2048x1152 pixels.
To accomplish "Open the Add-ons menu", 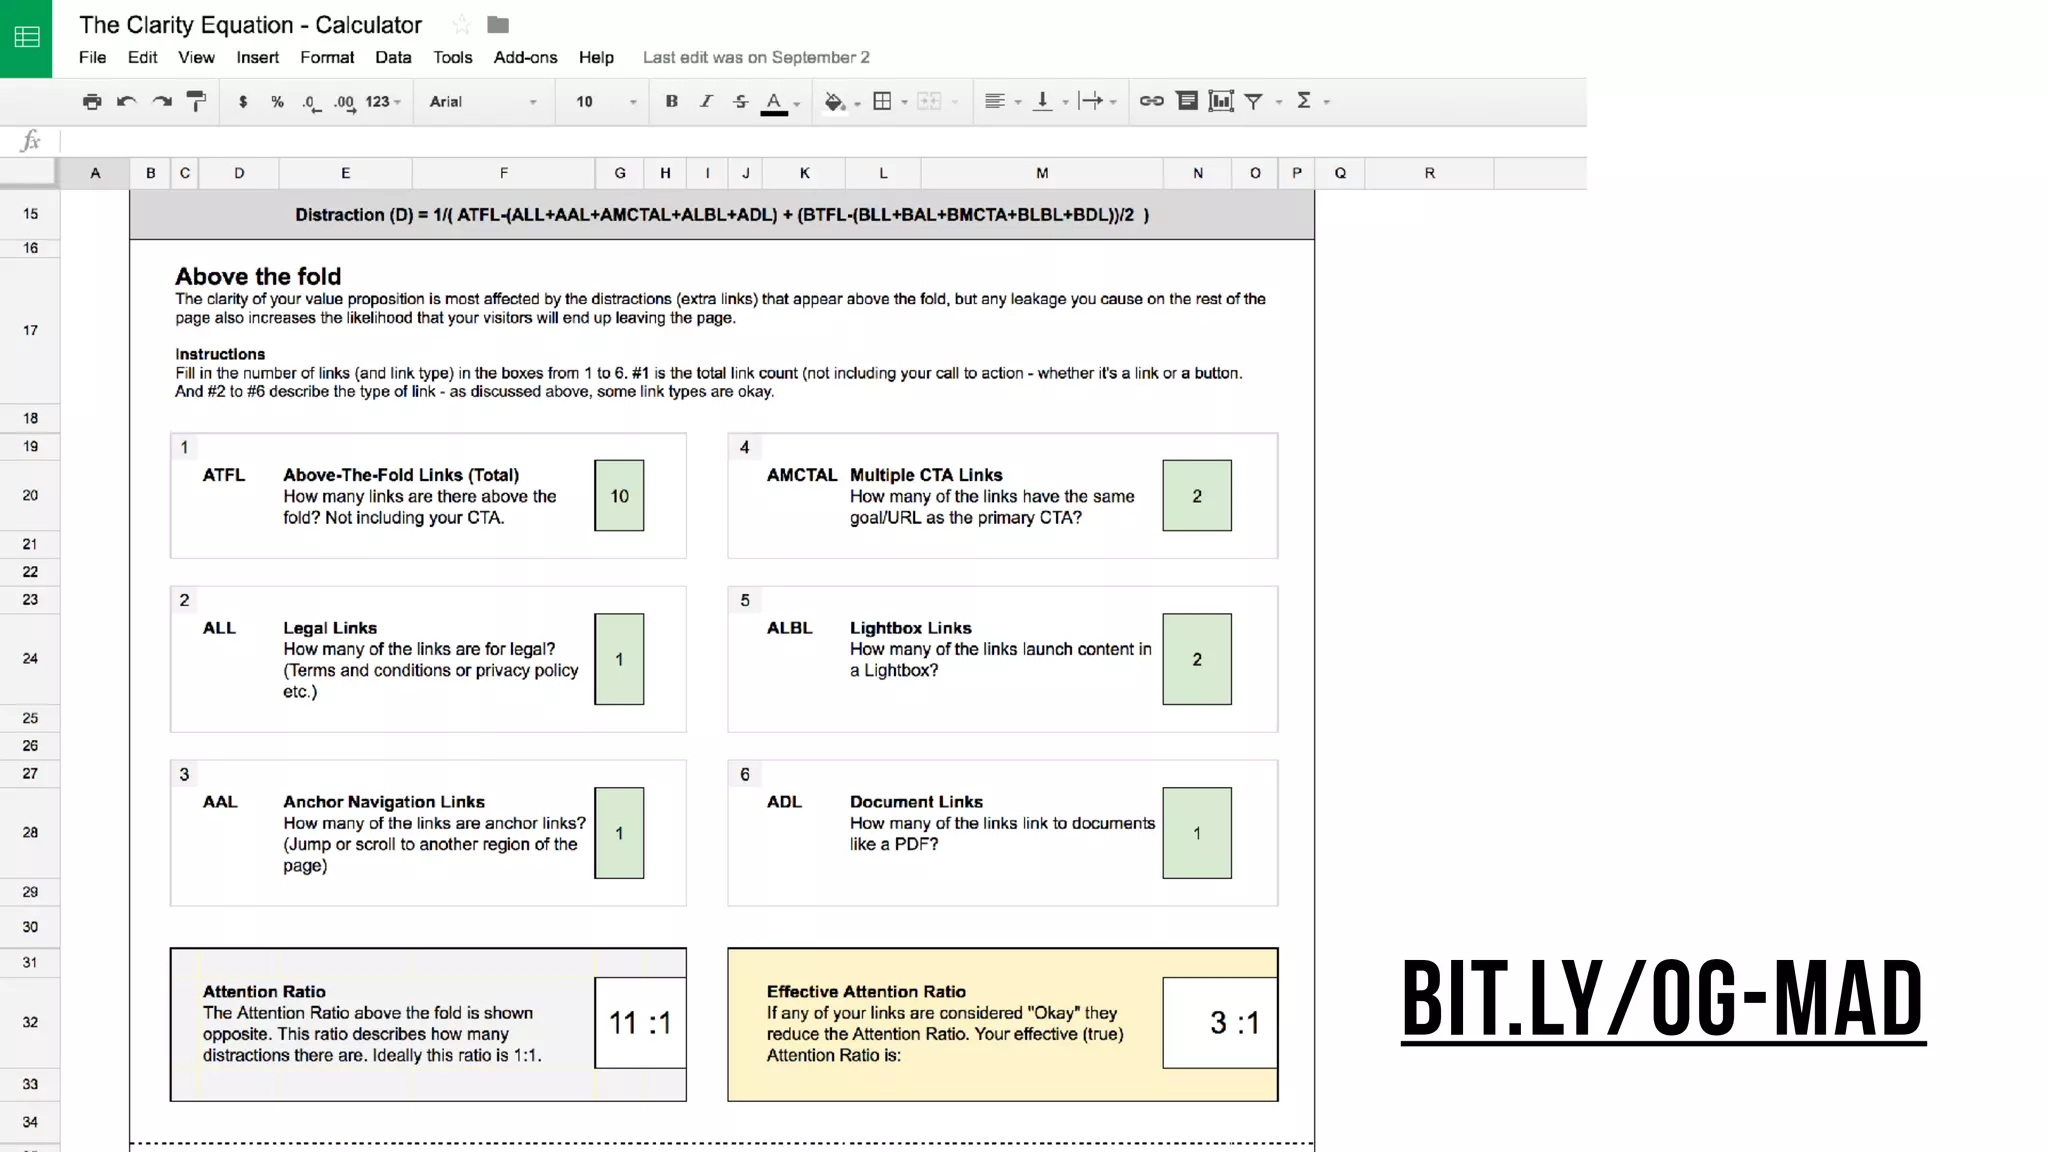I will tap(525, 57).
